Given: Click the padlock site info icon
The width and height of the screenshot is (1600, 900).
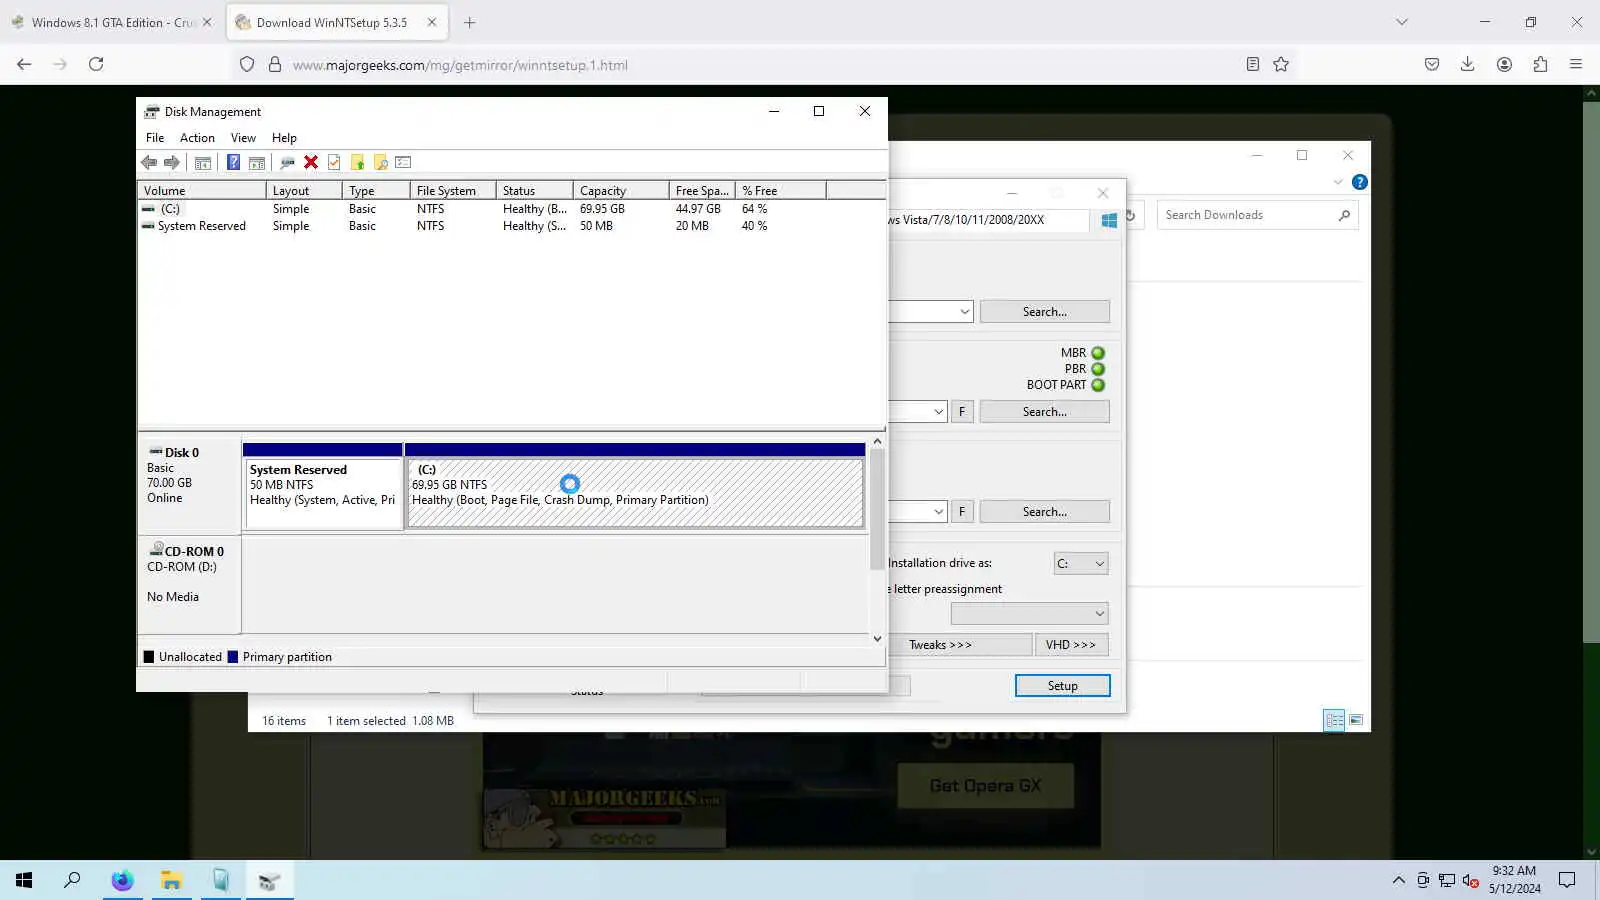Looking at the screenshot, I should 275,65.
